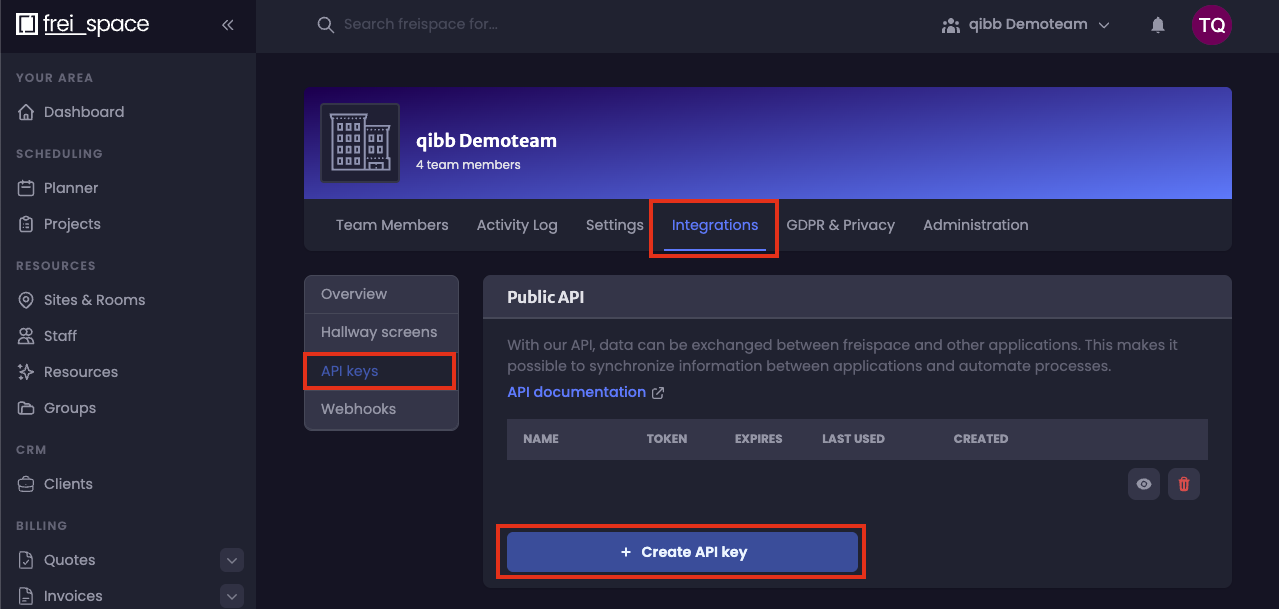Open the qibb Demoteam team dropdown
1279x609 pixels.
(1026, 25)
